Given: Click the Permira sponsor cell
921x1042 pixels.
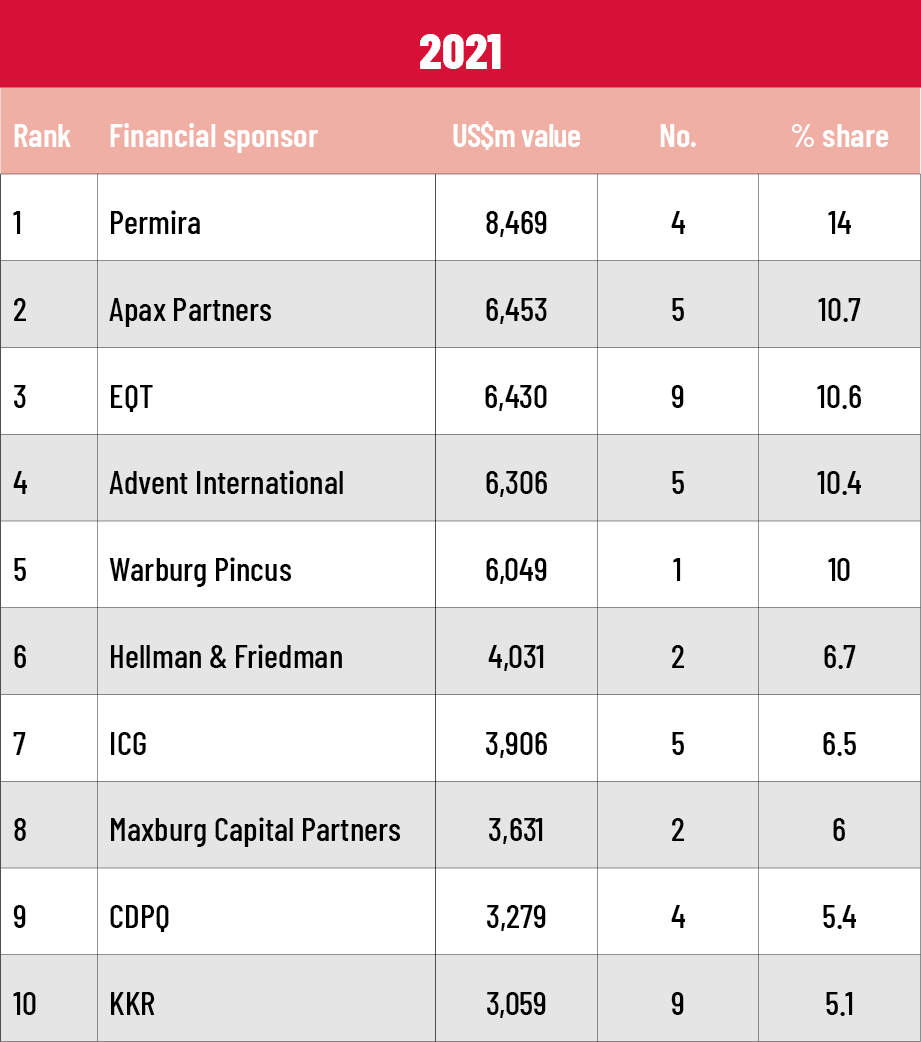Looking at the screenshot, I should (x=155, y=222).
